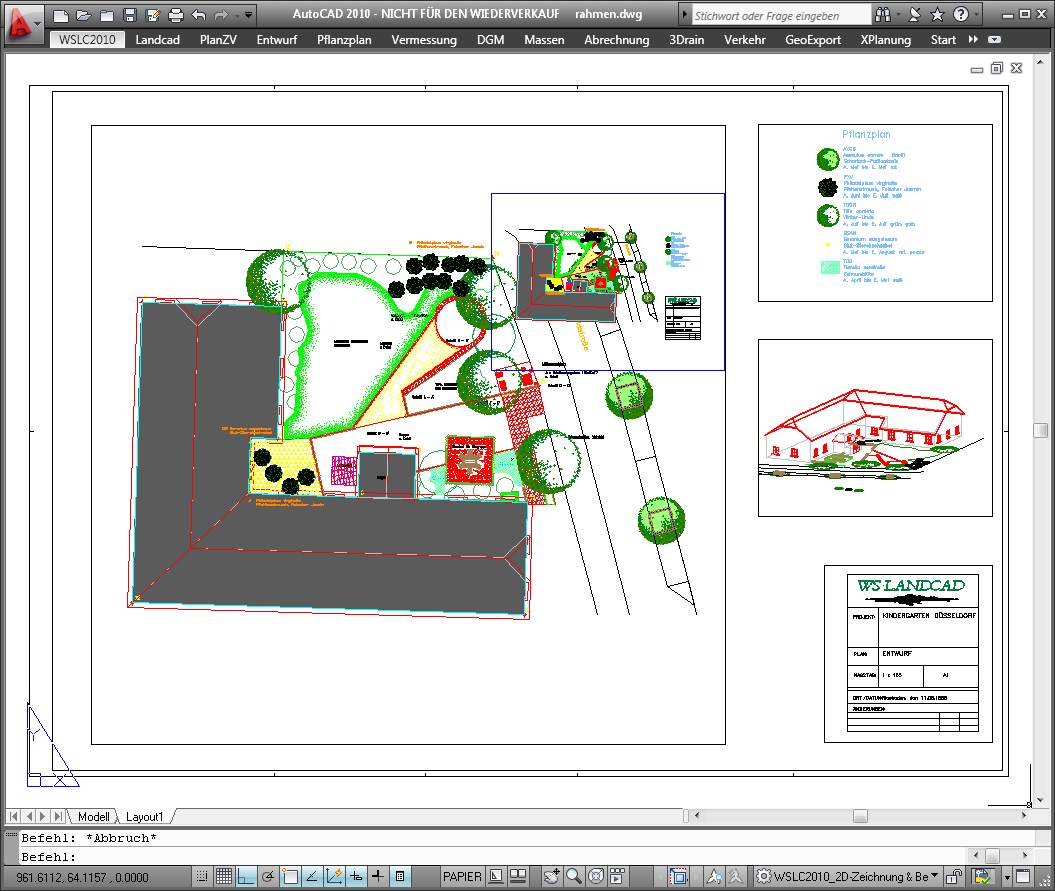Expand the quick access toolbar customize arrow
The width and height of the screenshot is (1055, 891).
pyautogui.click(x=250, y=15)
